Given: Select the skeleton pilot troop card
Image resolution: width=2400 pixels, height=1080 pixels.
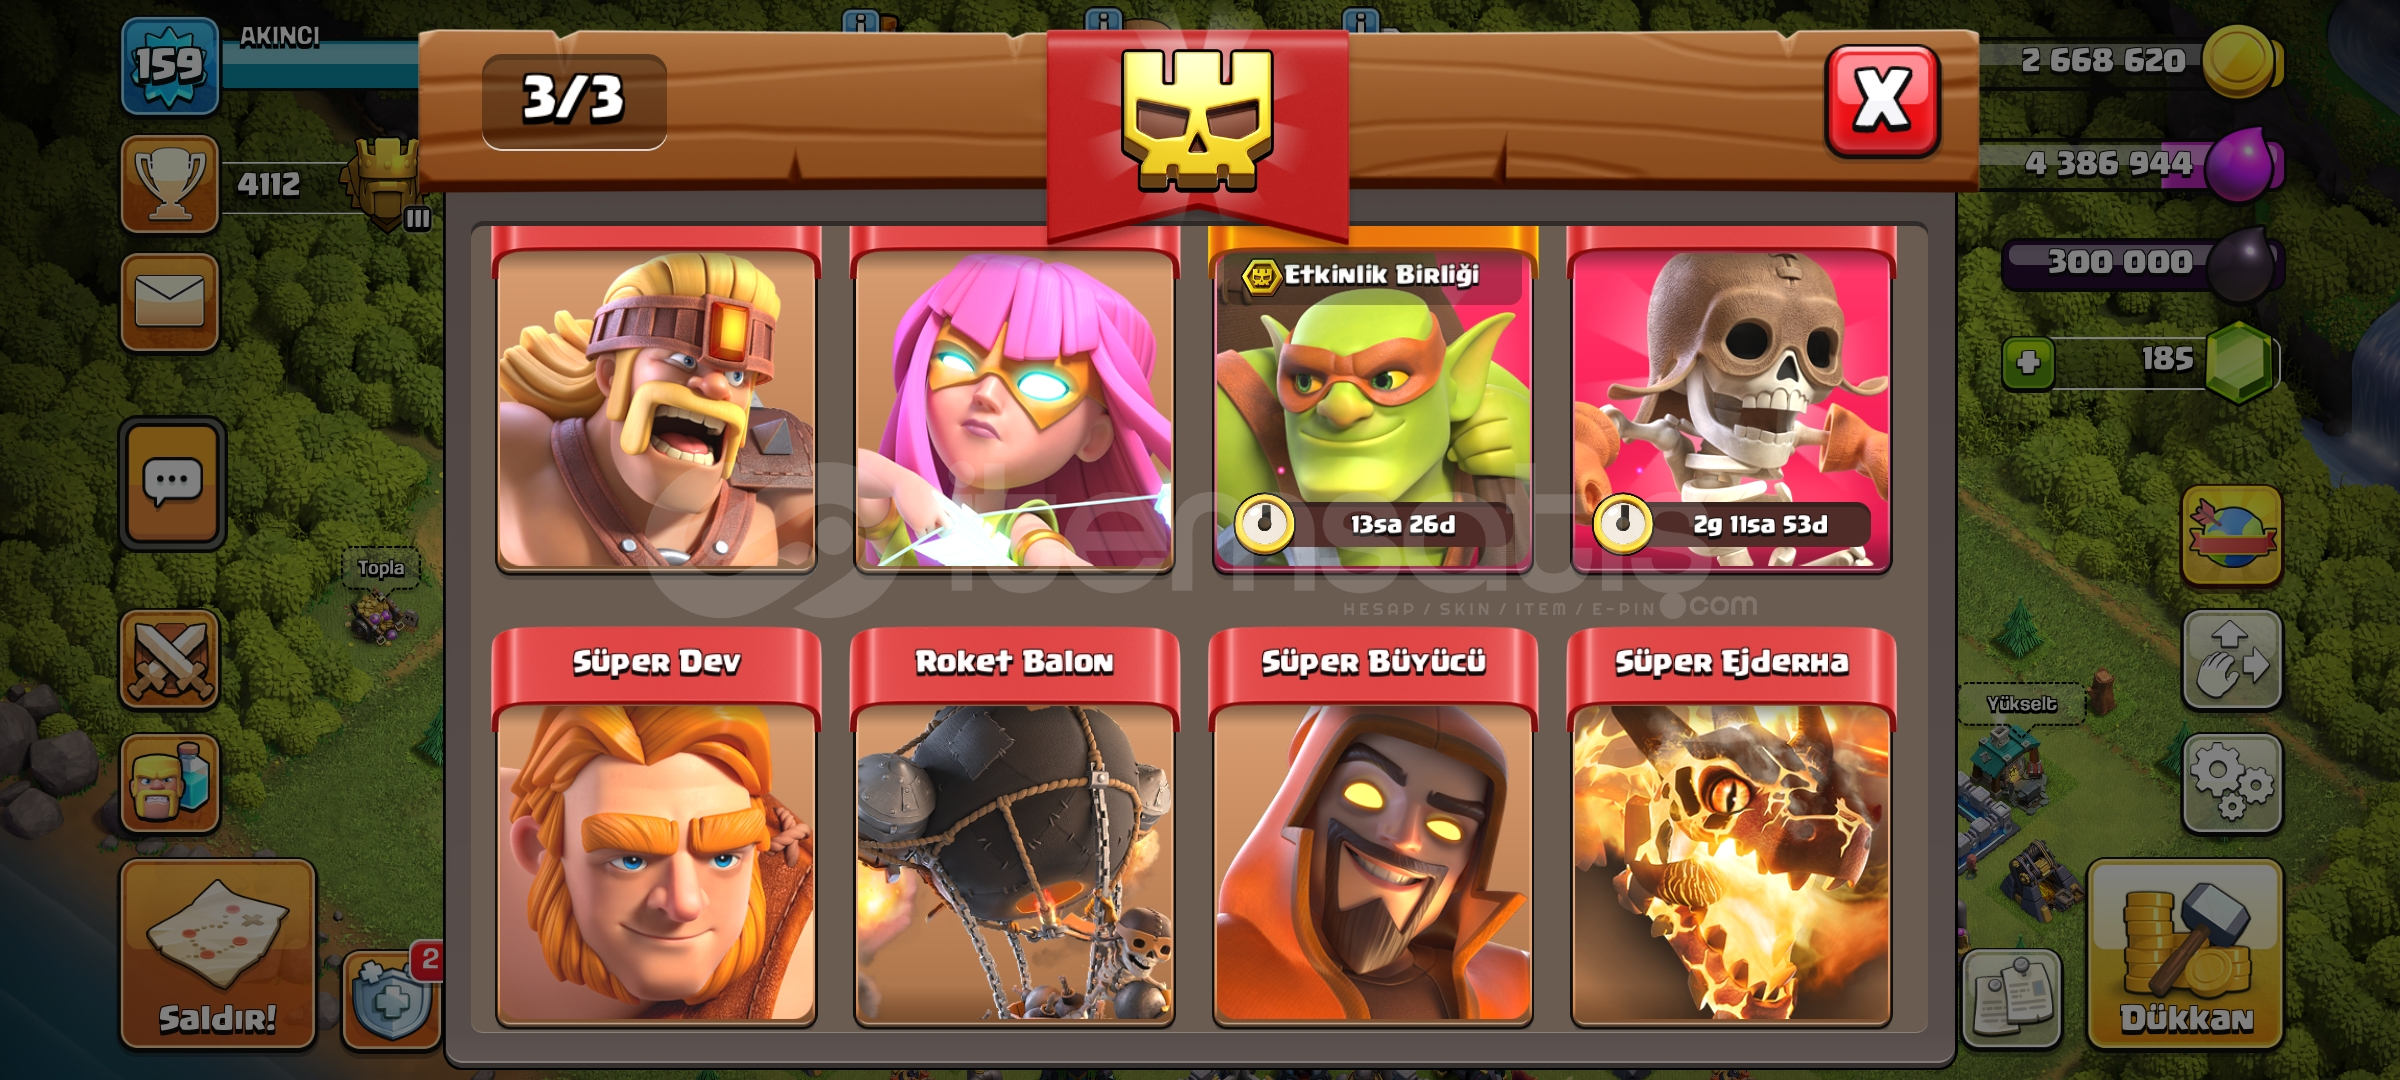Looking at the screenshot, I should (1731, 400).
